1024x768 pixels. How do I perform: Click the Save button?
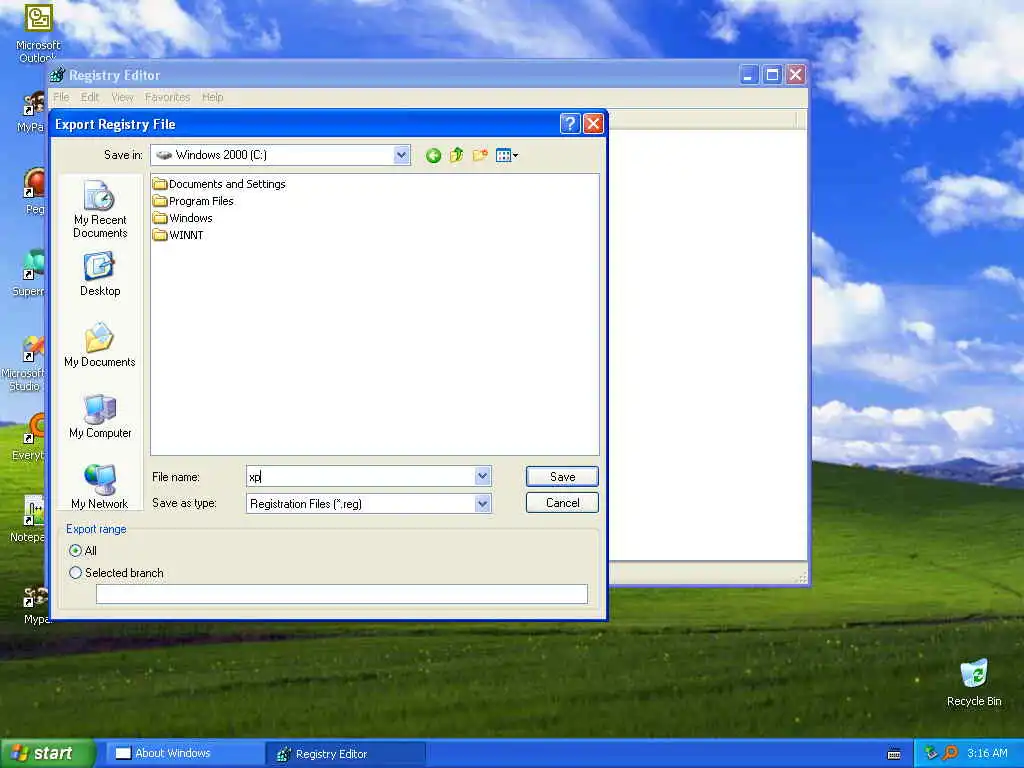(x=562, y=477)
